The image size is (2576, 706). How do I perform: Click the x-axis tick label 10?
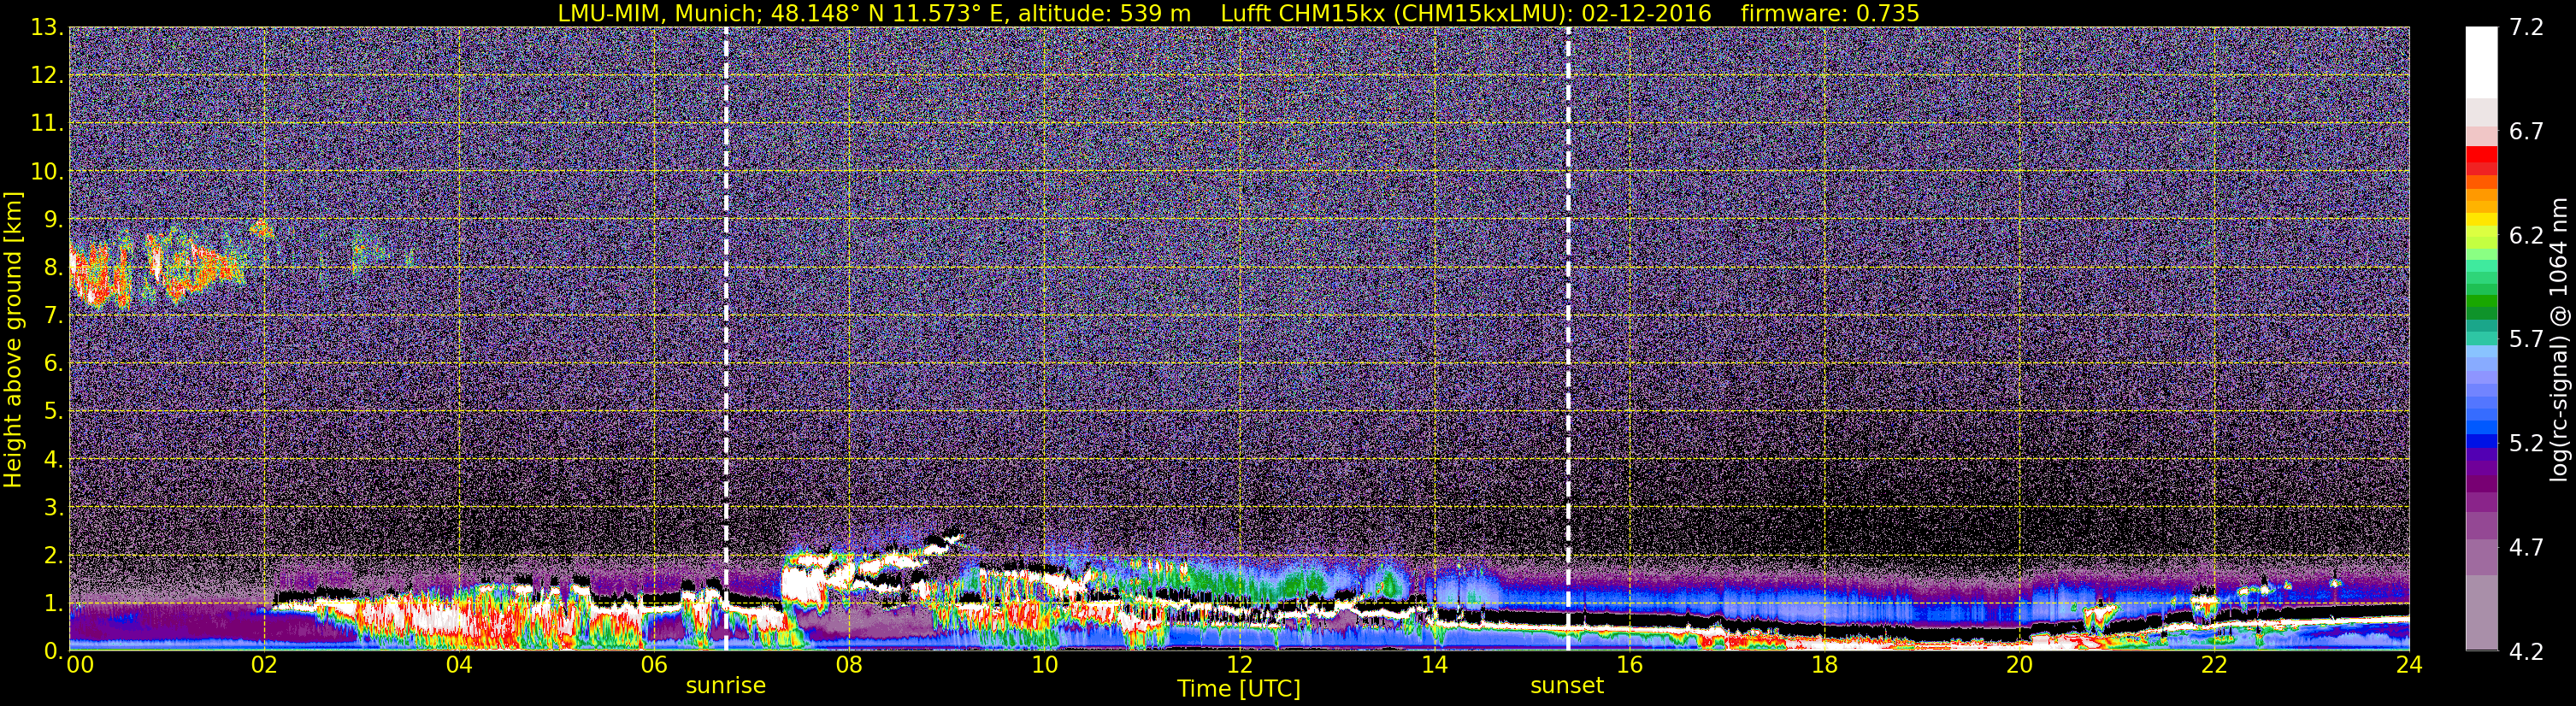click(x=1044, y=665)
